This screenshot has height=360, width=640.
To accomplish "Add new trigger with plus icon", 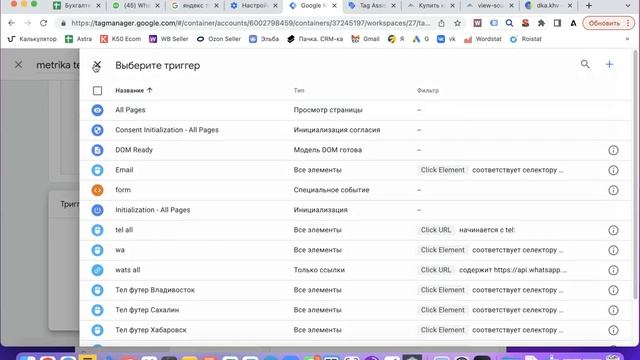I will click(609, 64).
